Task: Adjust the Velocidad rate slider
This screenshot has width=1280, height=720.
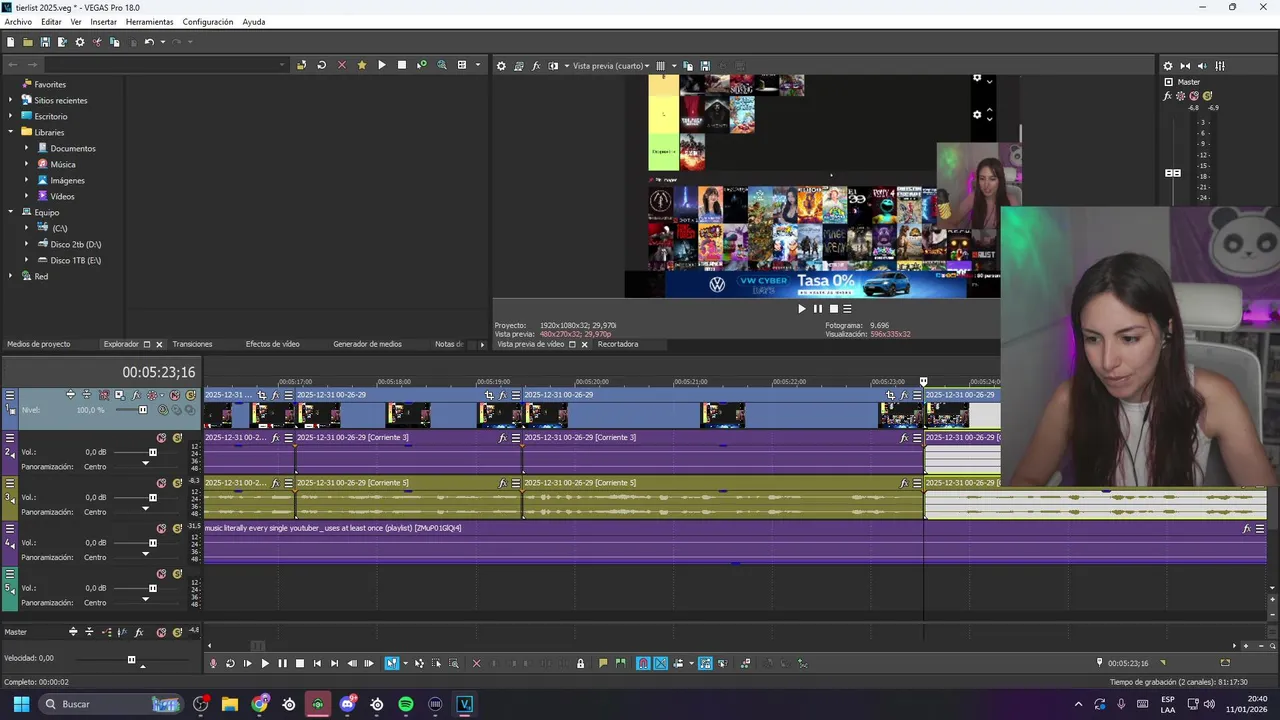Action: (131, 659)
